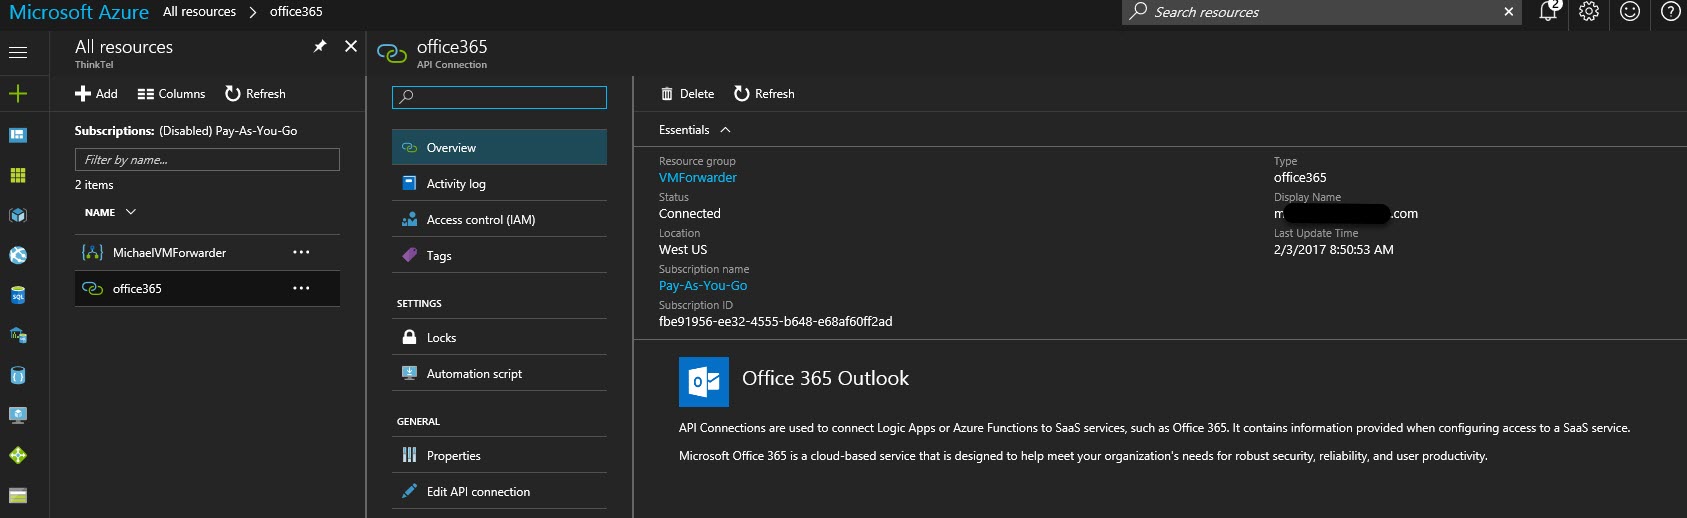This screenshot has height=518, width=1687.
Task: Open the Activity log menu item
Action: [499, 184]
